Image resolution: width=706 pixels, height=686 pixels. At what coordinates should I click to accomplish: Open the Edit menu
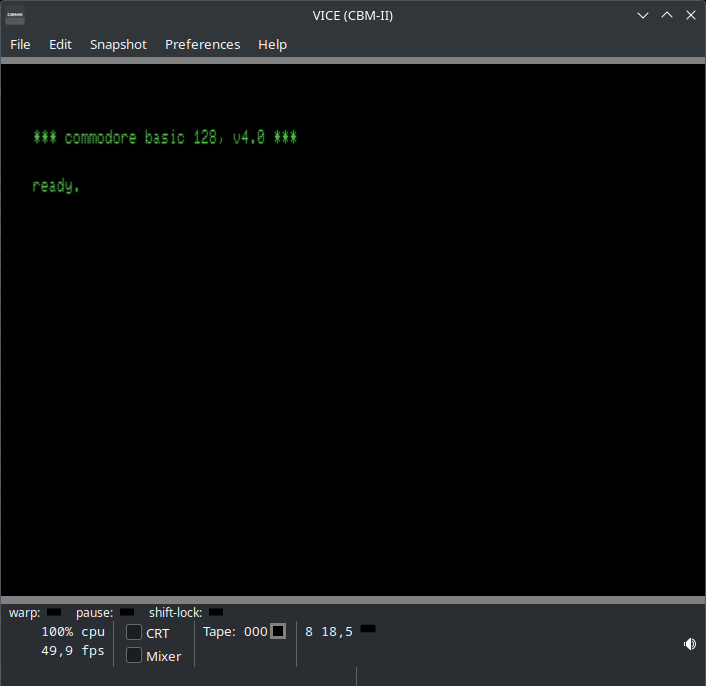60,44
